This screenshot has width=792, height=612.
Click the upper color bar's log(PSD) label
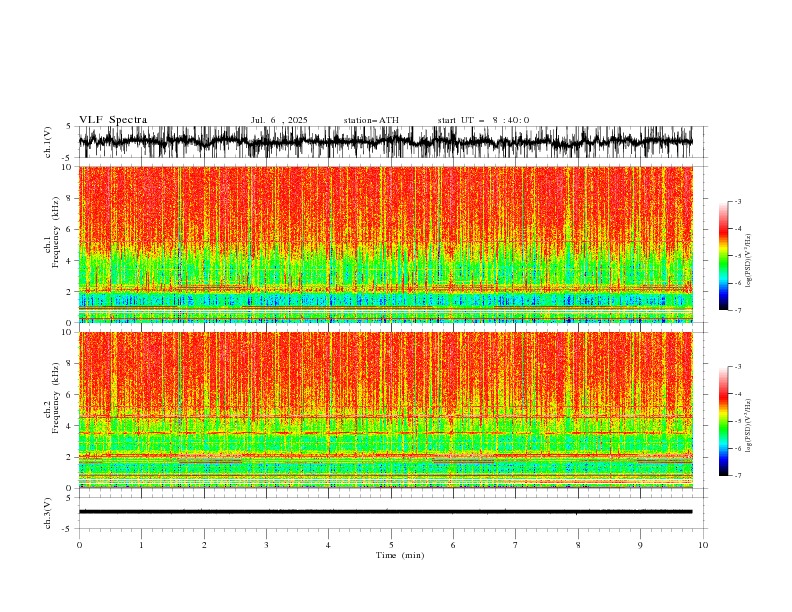pos(748,261)
